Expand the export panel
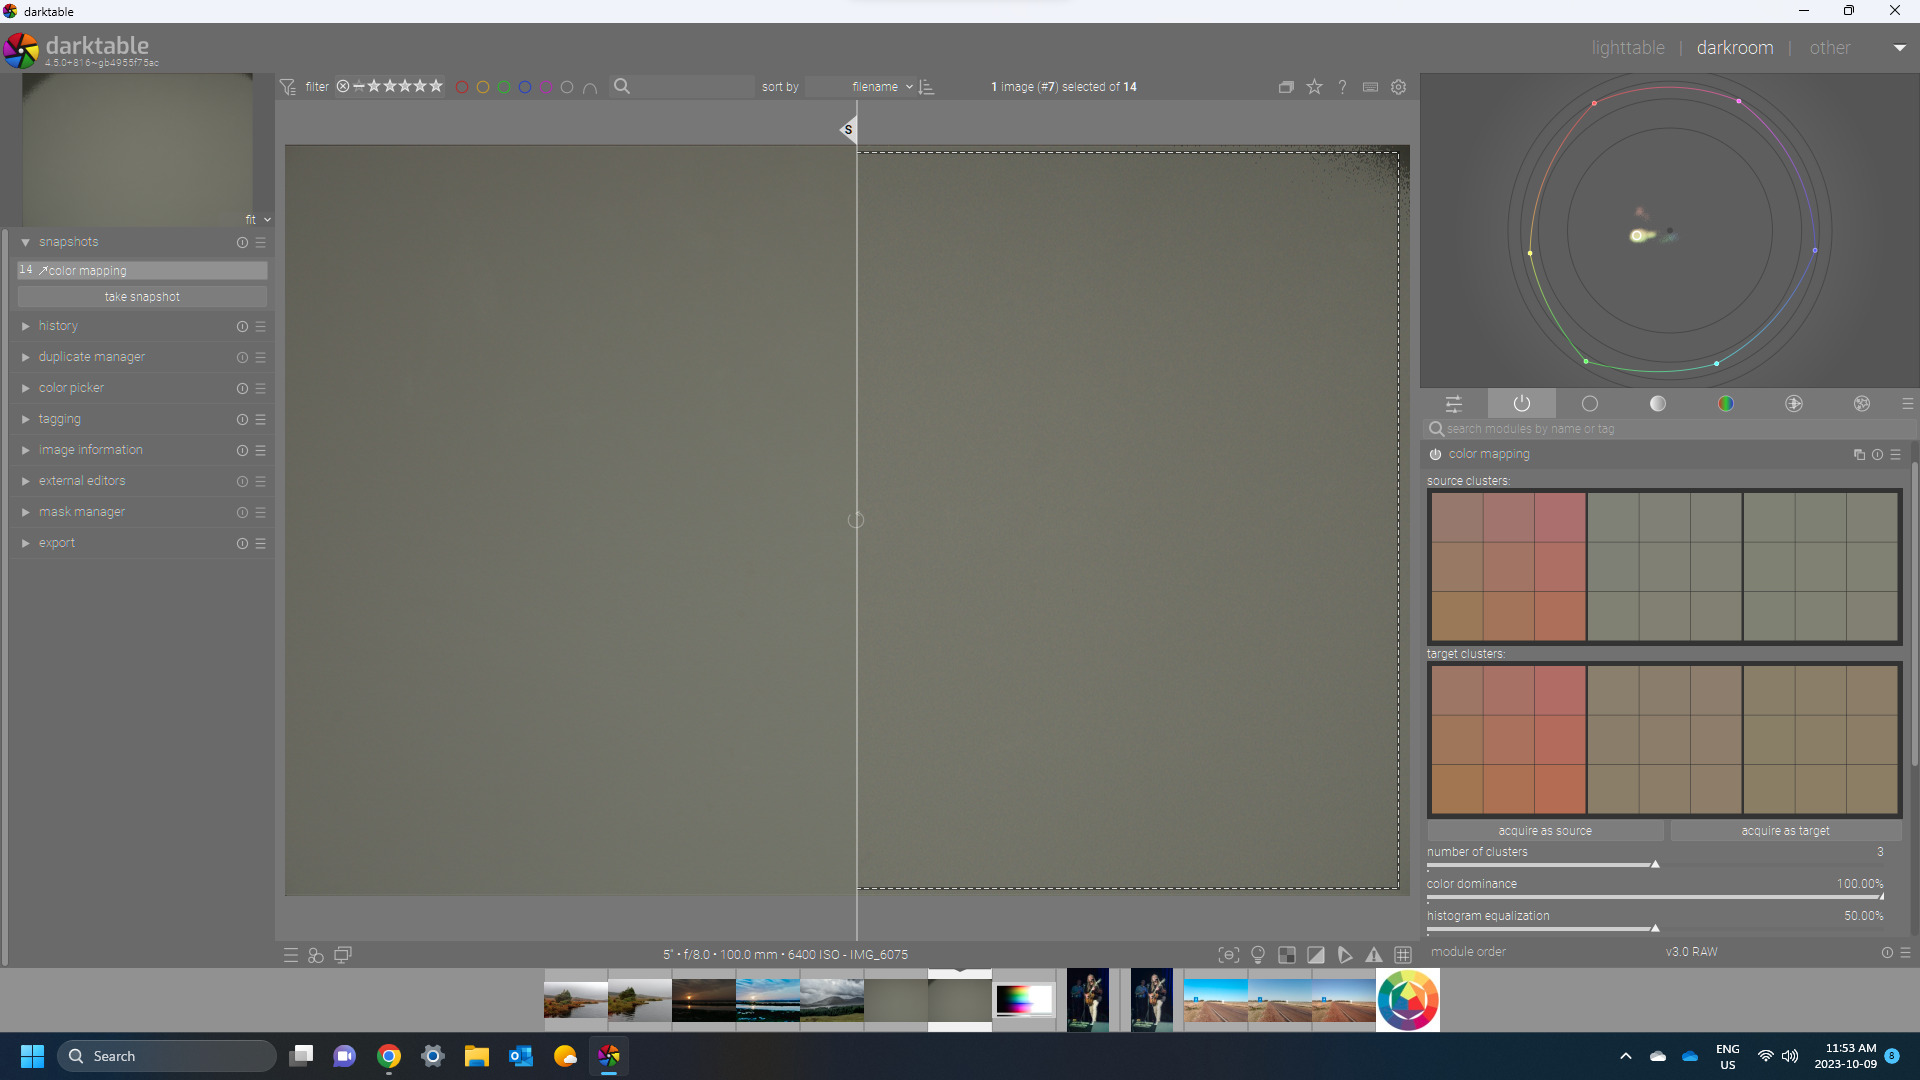The height and width of the screenshot is (1080, 1920). tap(57, 543)
